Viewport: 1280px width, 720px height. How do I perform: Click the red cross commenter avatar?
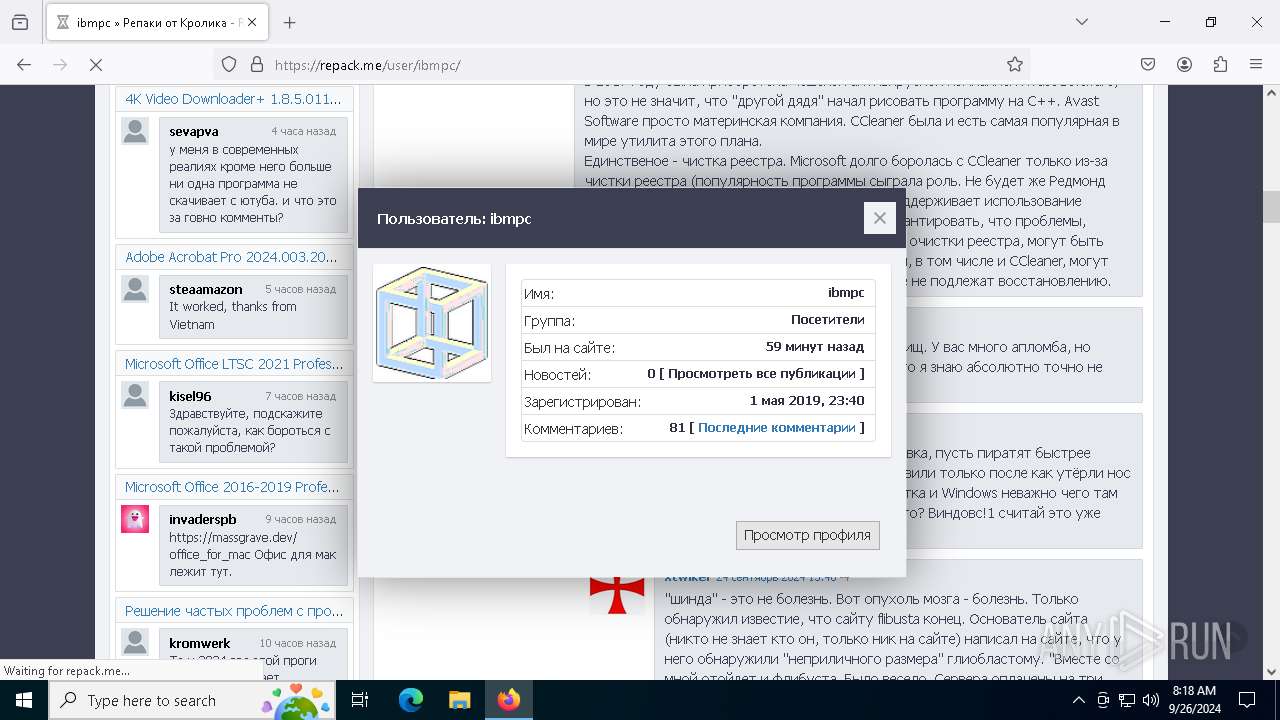617,593
